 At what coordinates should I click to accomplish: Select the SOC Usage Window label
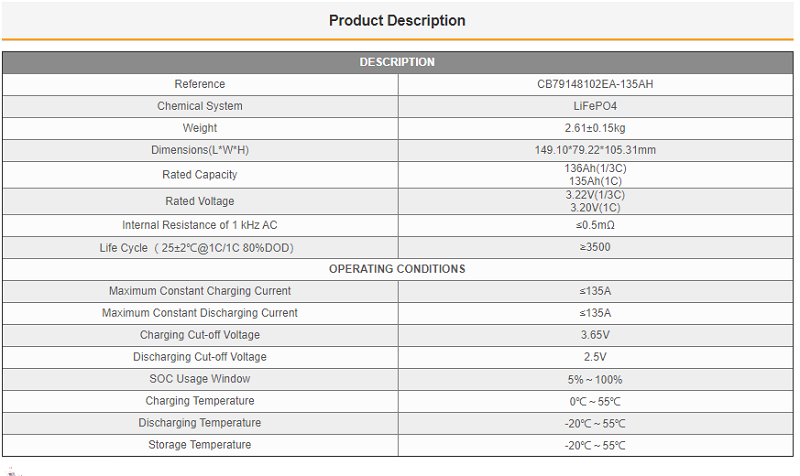[199, 379]
